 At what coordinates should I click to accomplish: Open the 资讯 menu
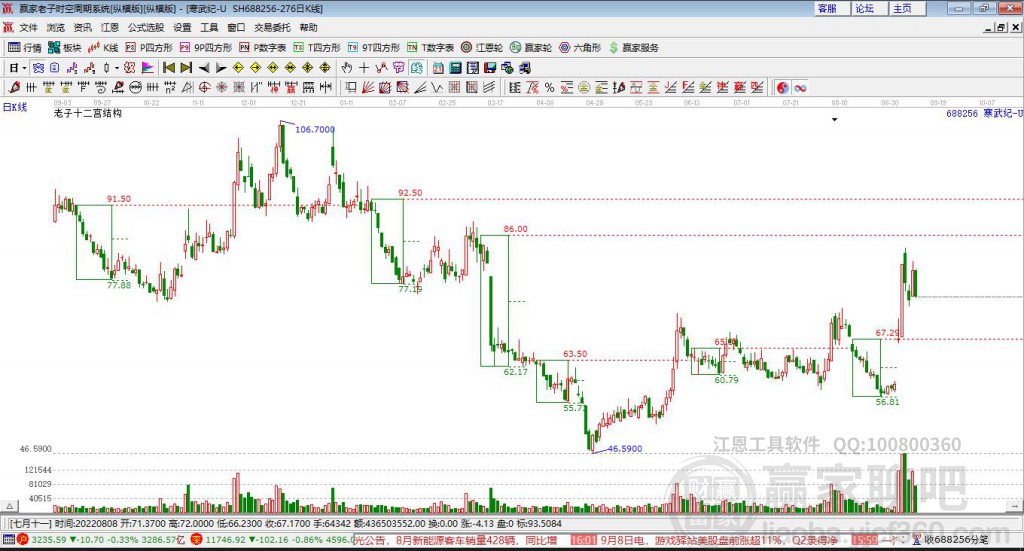(82, 27)
